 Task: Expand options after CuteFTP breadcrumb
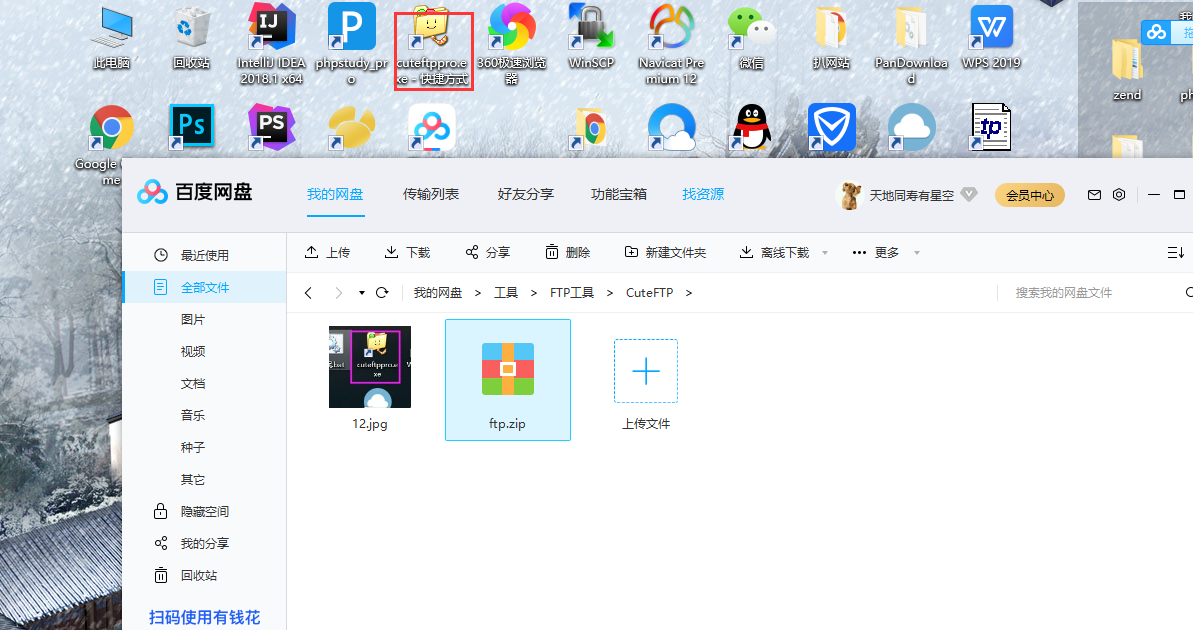coord(689,293)
